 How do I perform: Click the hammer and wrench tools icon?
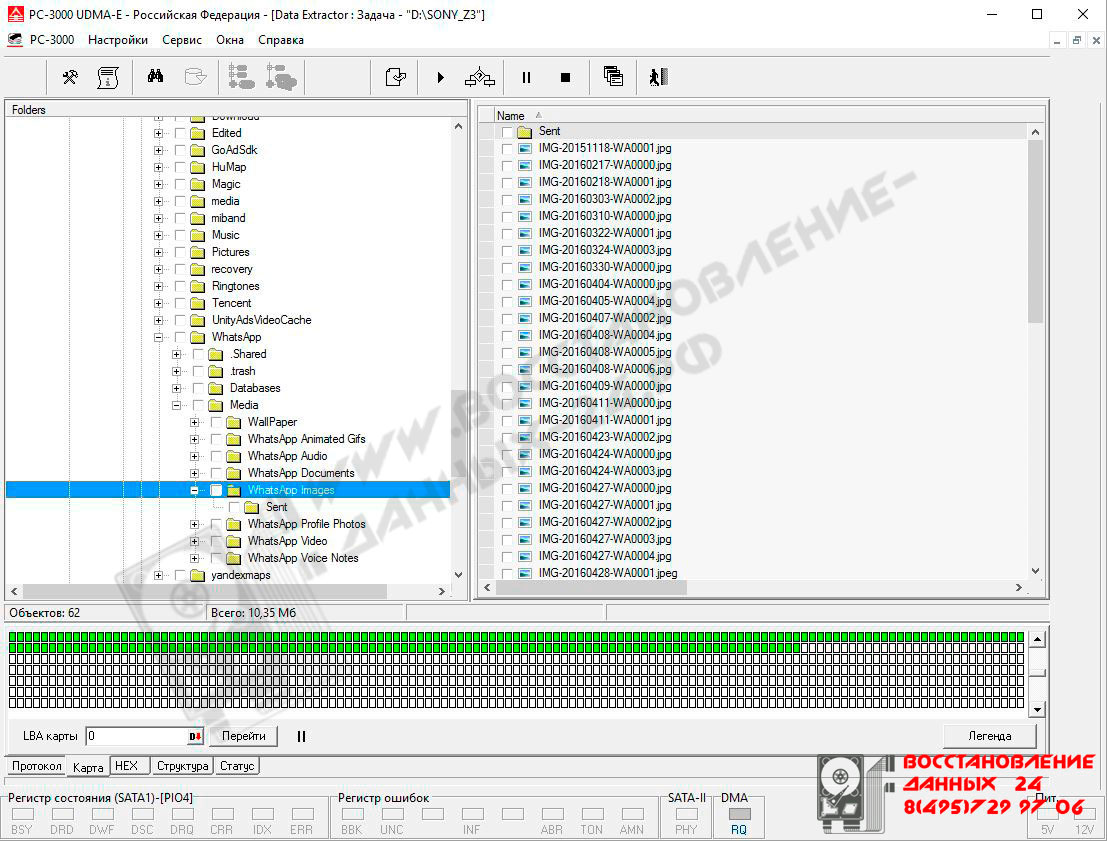pos(70,77)
